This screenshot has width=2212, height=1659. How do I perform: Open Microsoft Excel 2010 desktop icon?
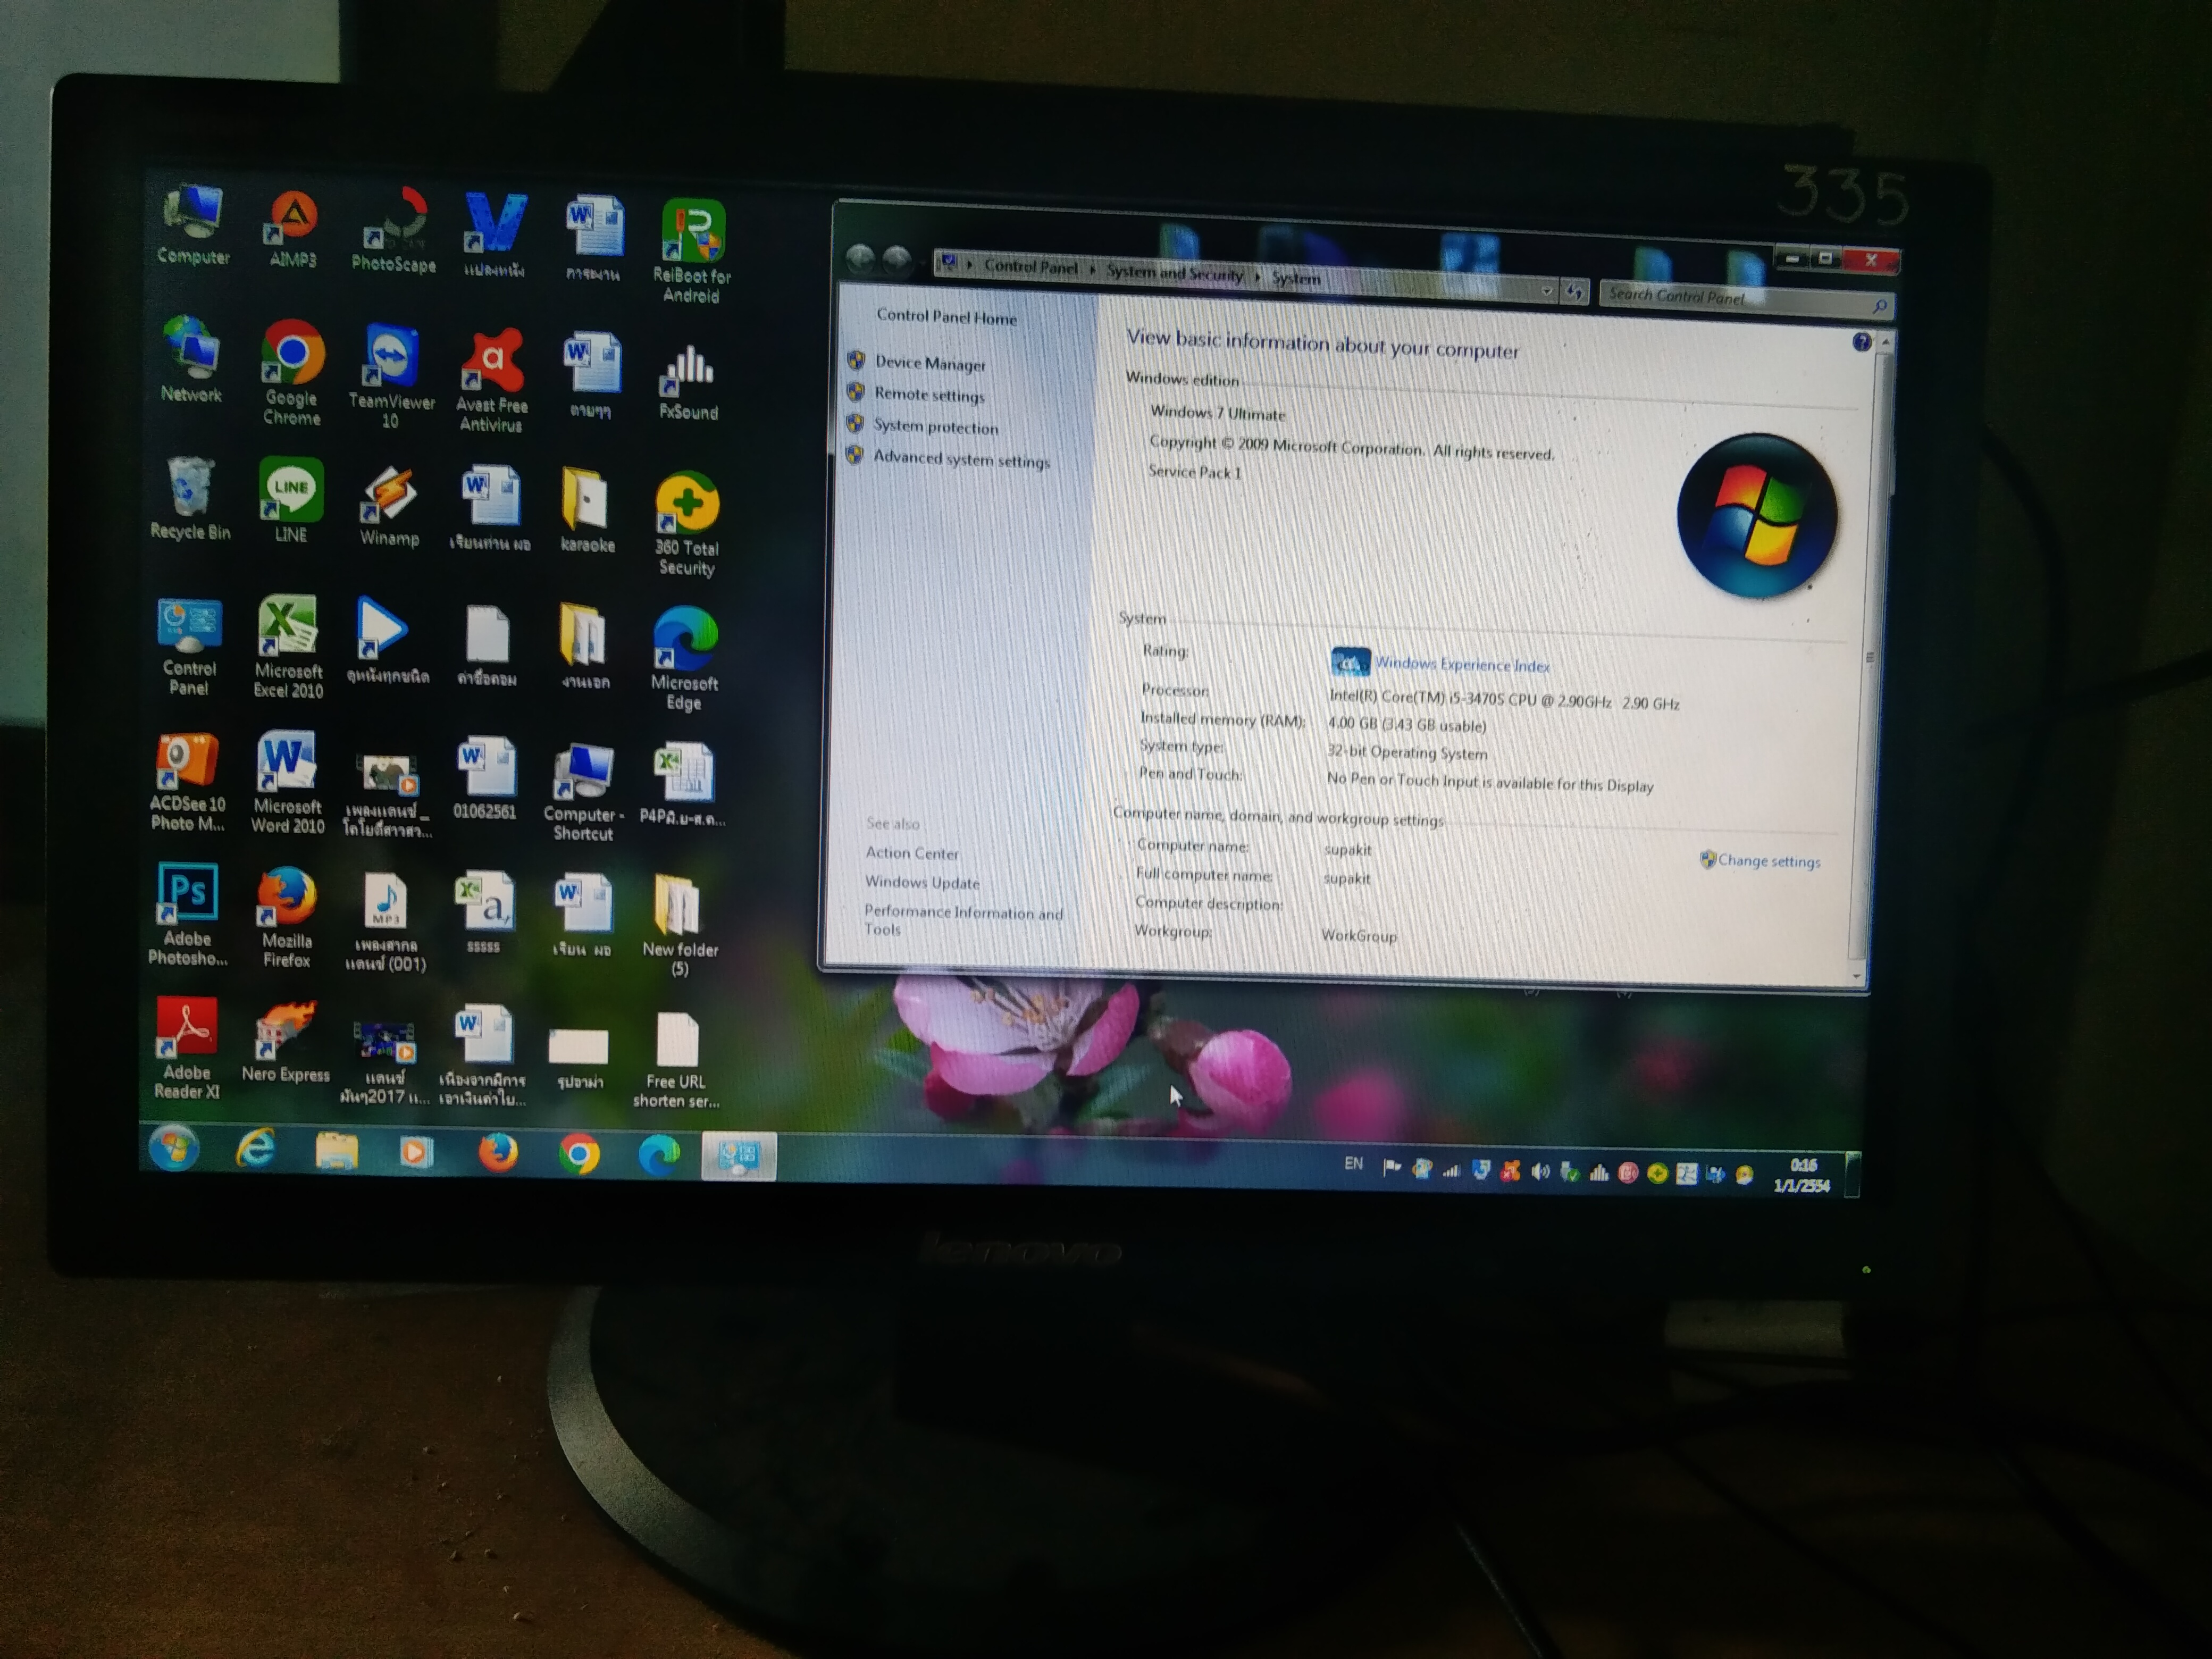pyautogui.click(x=288, y=646)
